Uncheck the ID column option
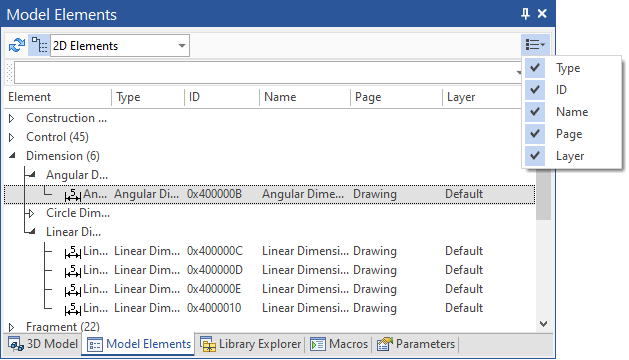Screen dimensions: 629x360 535,89
